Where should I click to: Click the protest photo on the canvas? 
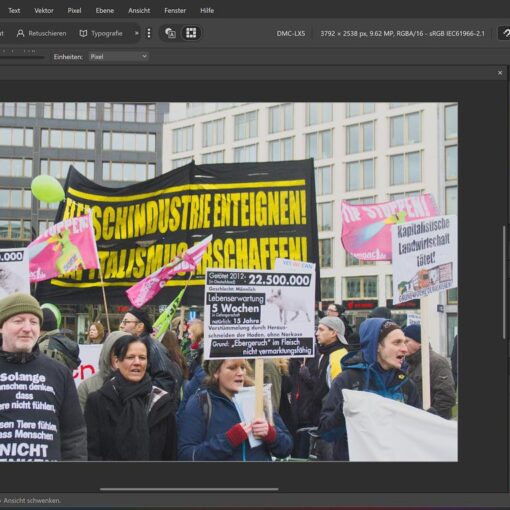pos(229,282)
